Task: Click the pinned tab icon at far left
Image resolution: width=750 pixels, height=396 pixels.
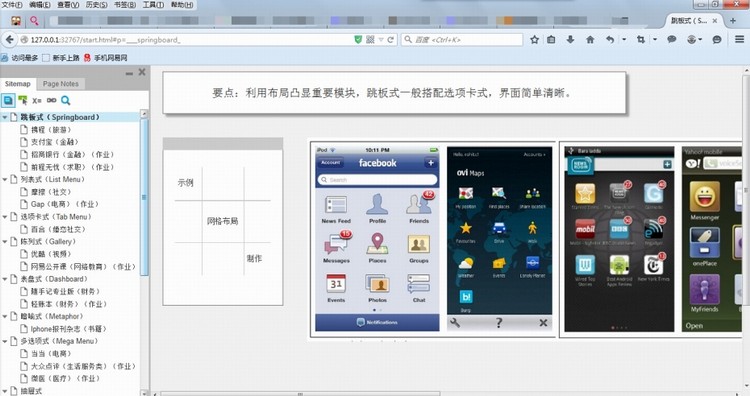Action: click(16, 21)
